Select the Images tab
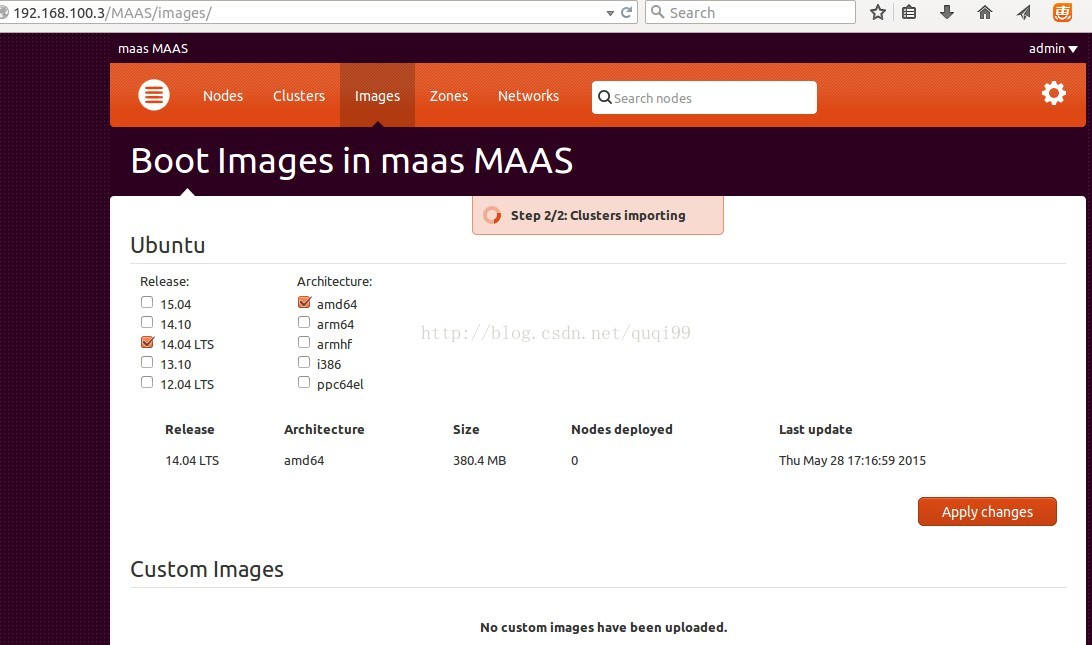Image resolution: width=1092 pixels, height=645 pixels. coord(377,95)
